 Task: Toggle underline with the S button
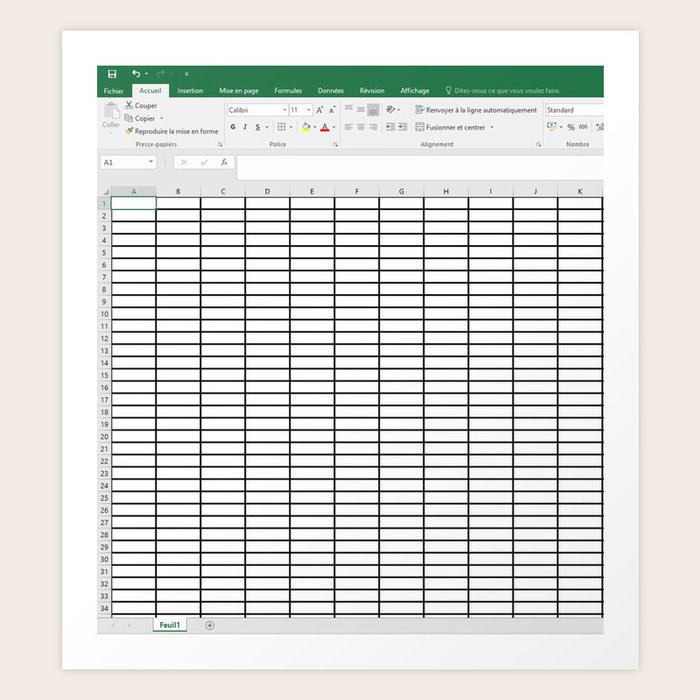[258, 127]
